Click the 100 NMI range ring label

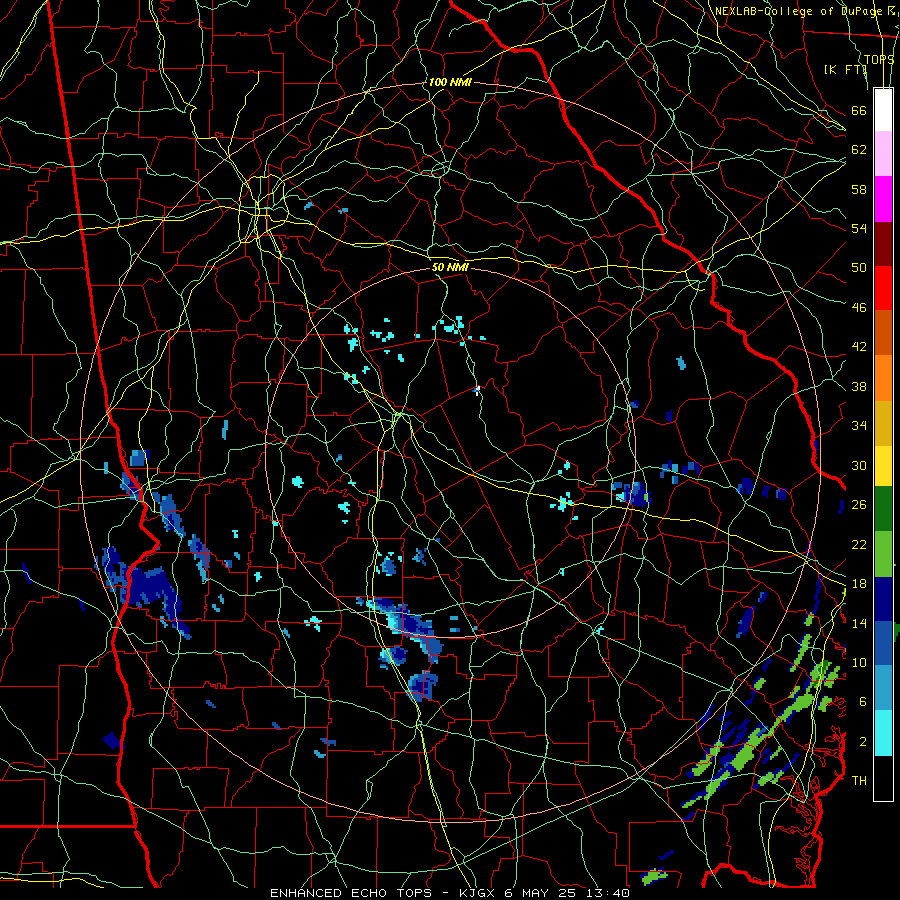click(450, 82)
